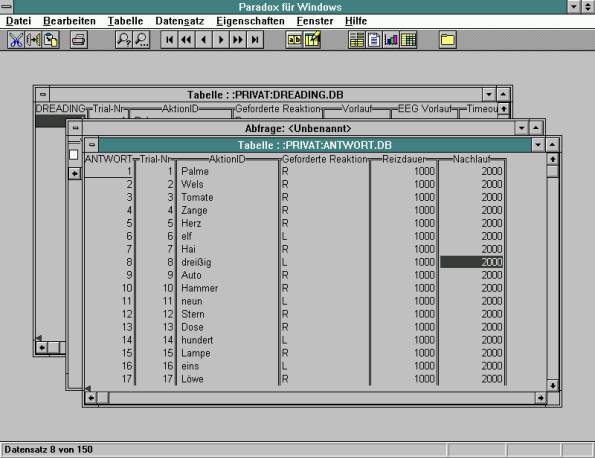
Task: Open the folder icon in toolbar
Action: click(448, 40)
